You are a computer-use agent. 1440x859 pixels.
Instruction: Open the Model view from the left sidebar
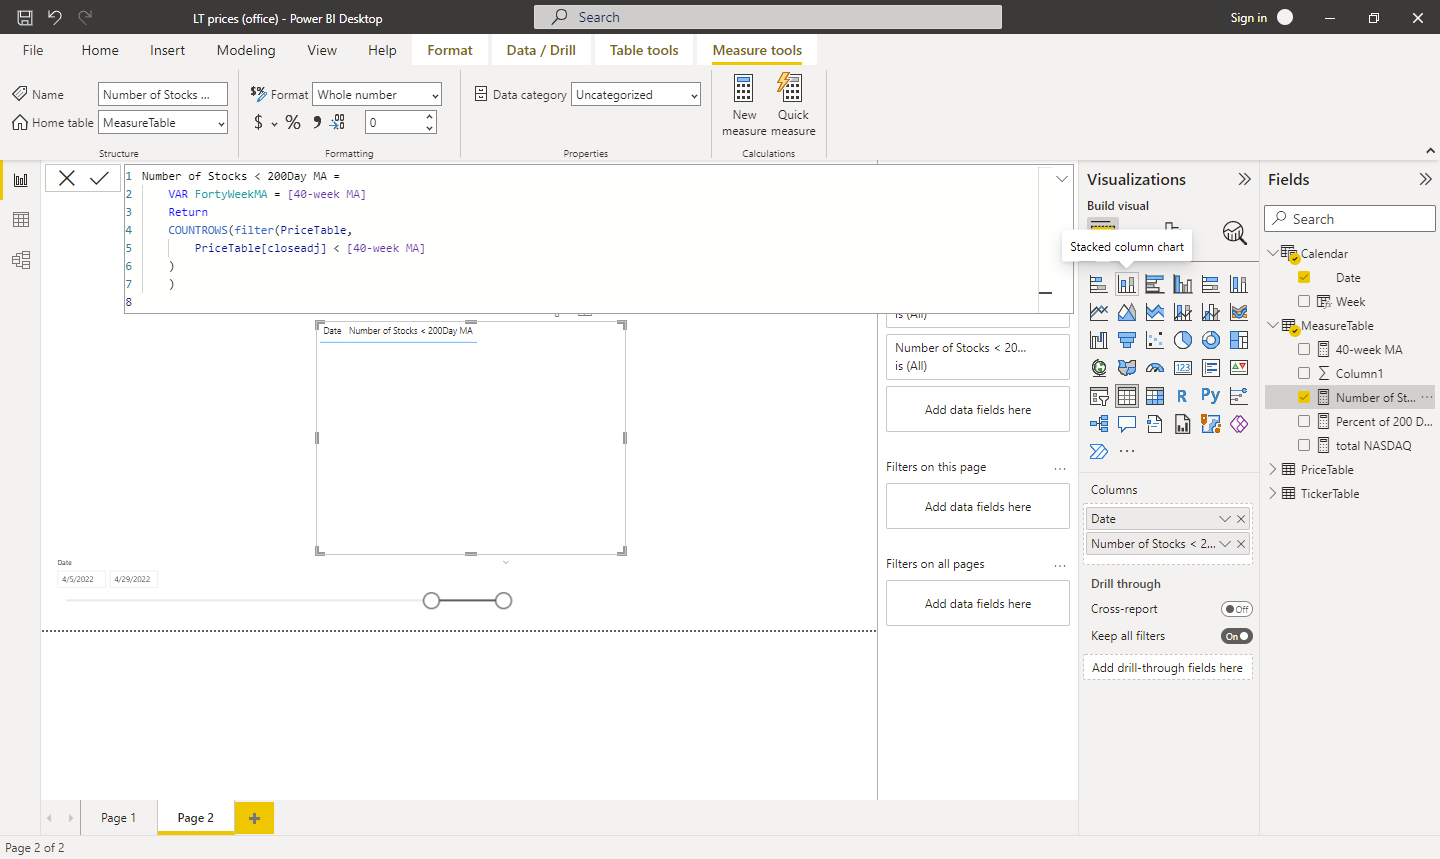coord(21,260)
